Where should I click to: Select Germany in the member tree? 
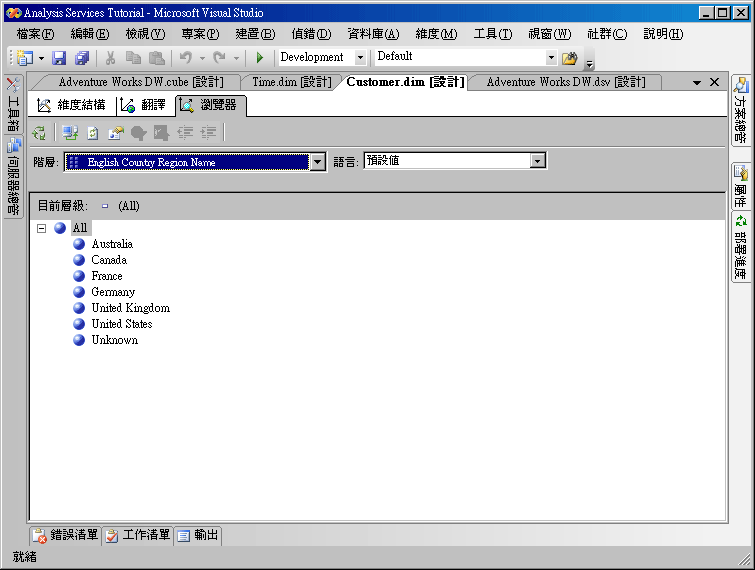[x=113, y=292]
